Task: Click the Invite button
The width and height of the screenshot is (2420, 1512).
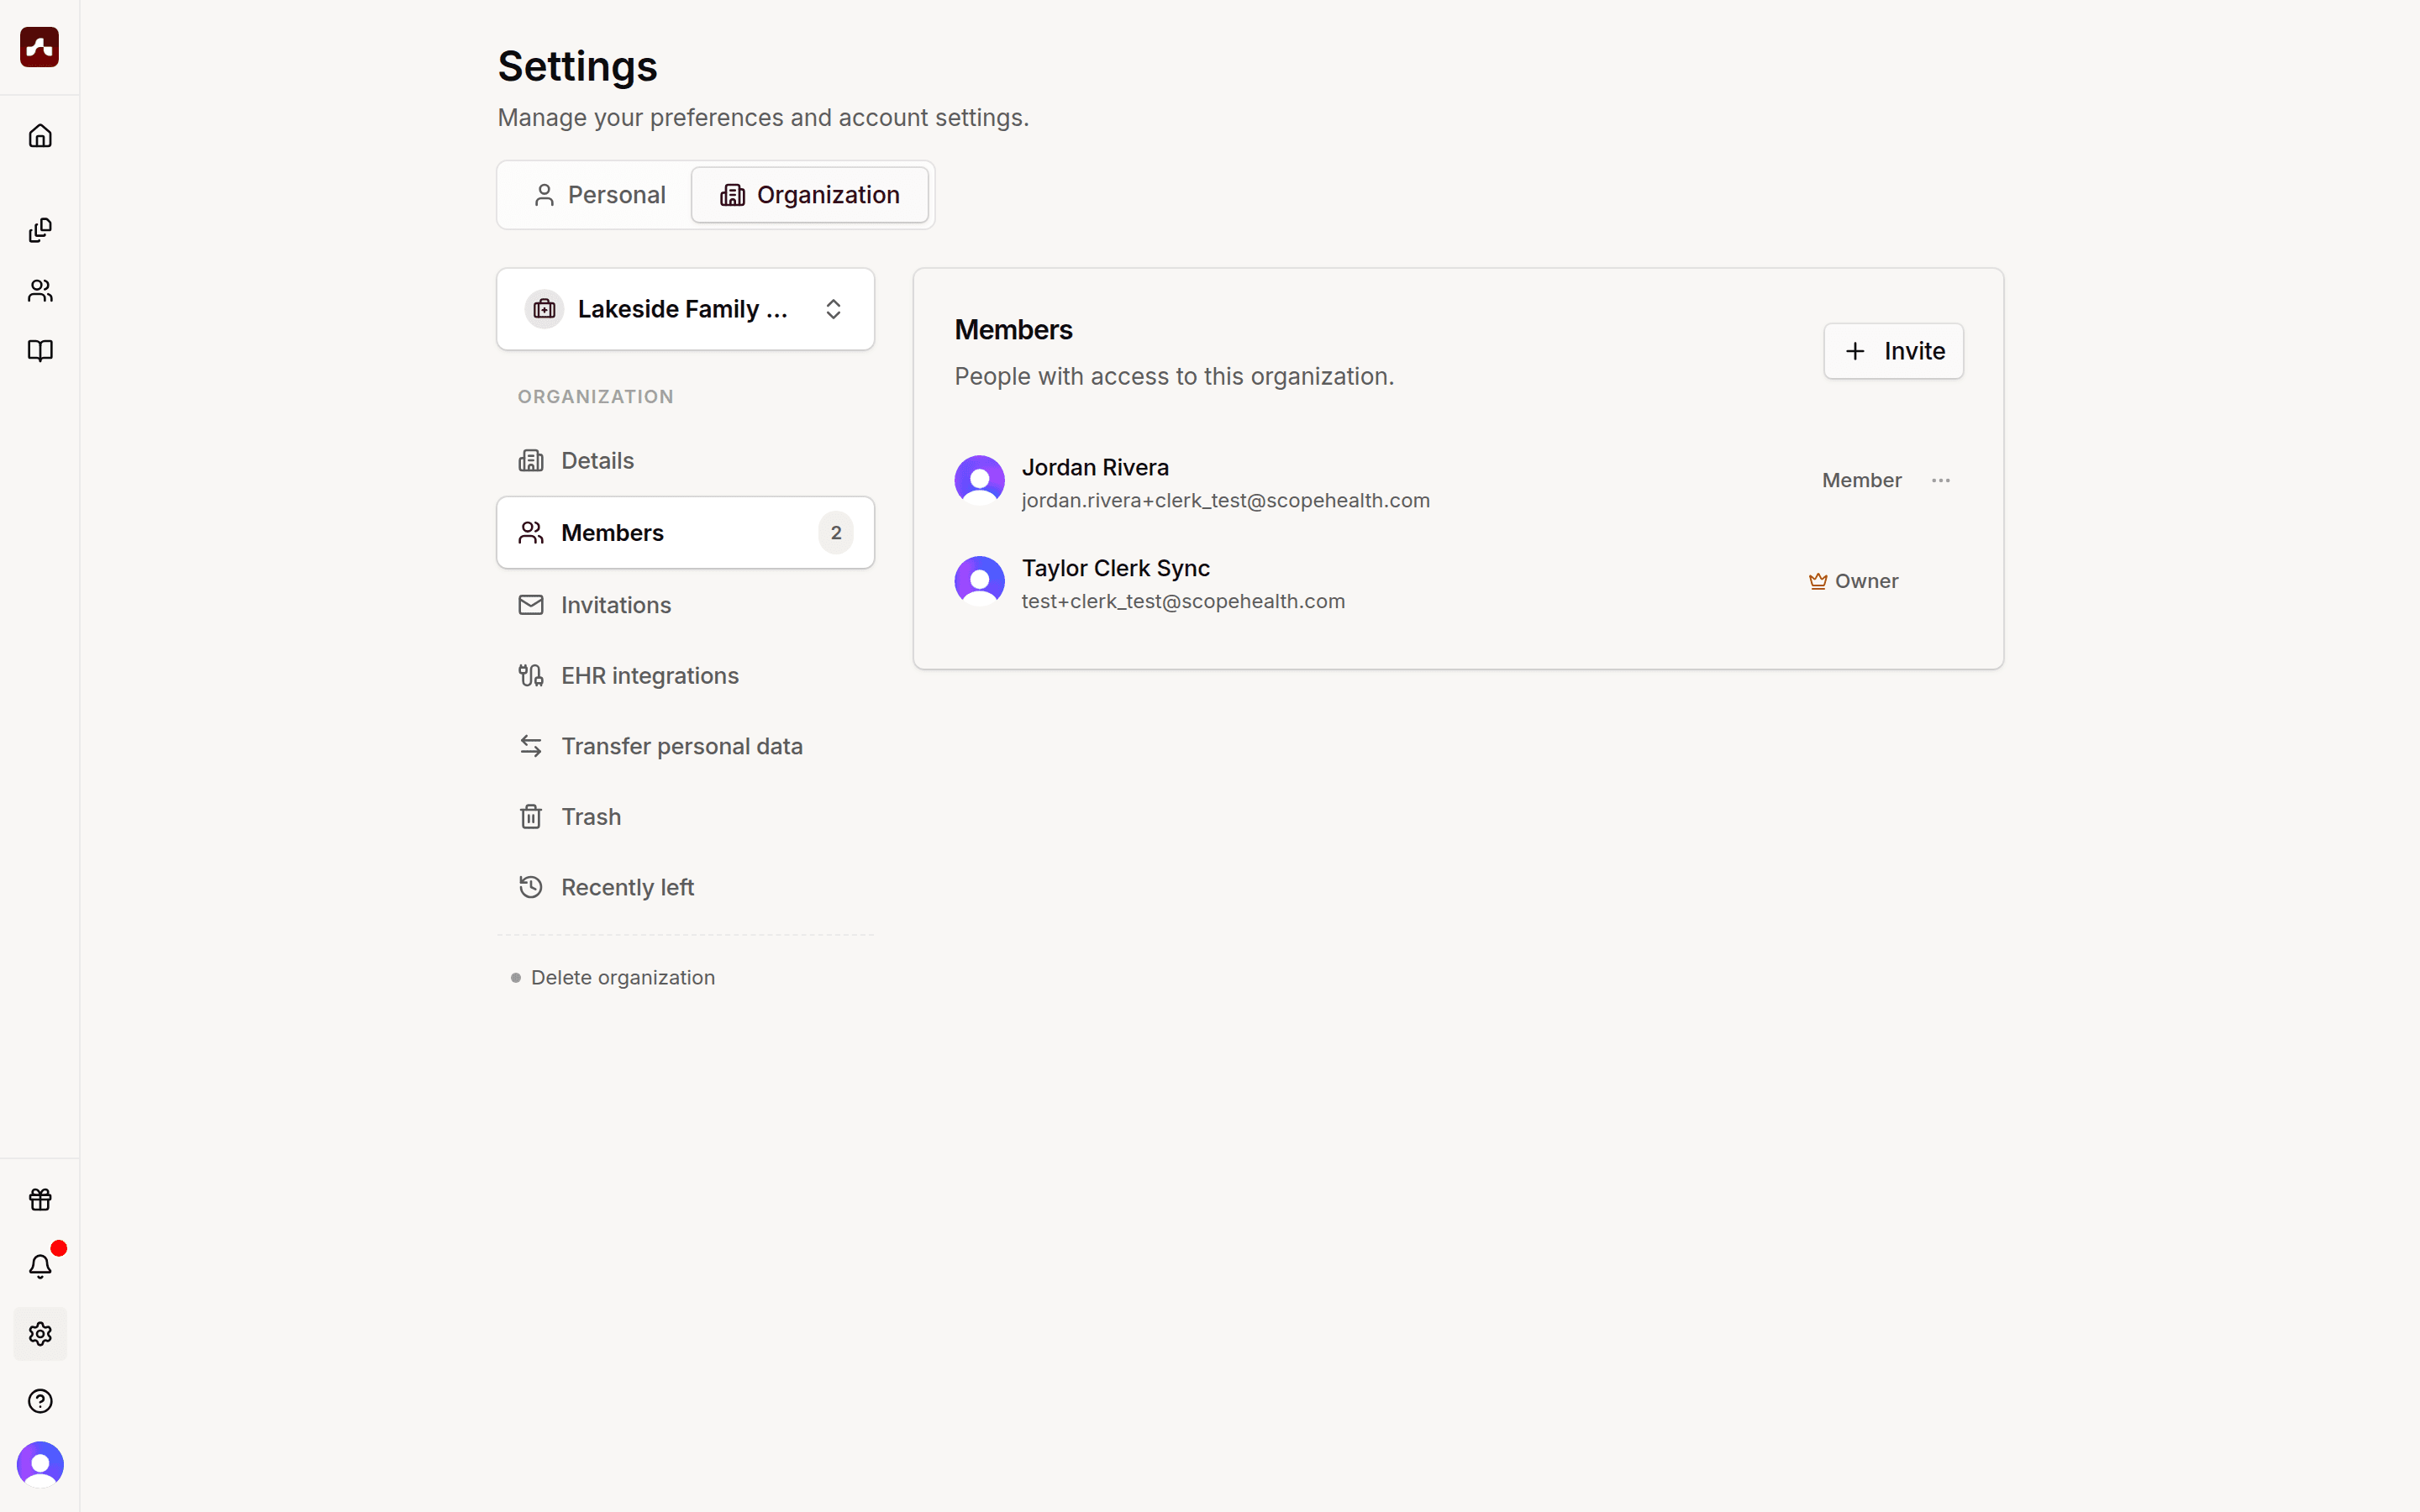Action: coord(1894,351)
